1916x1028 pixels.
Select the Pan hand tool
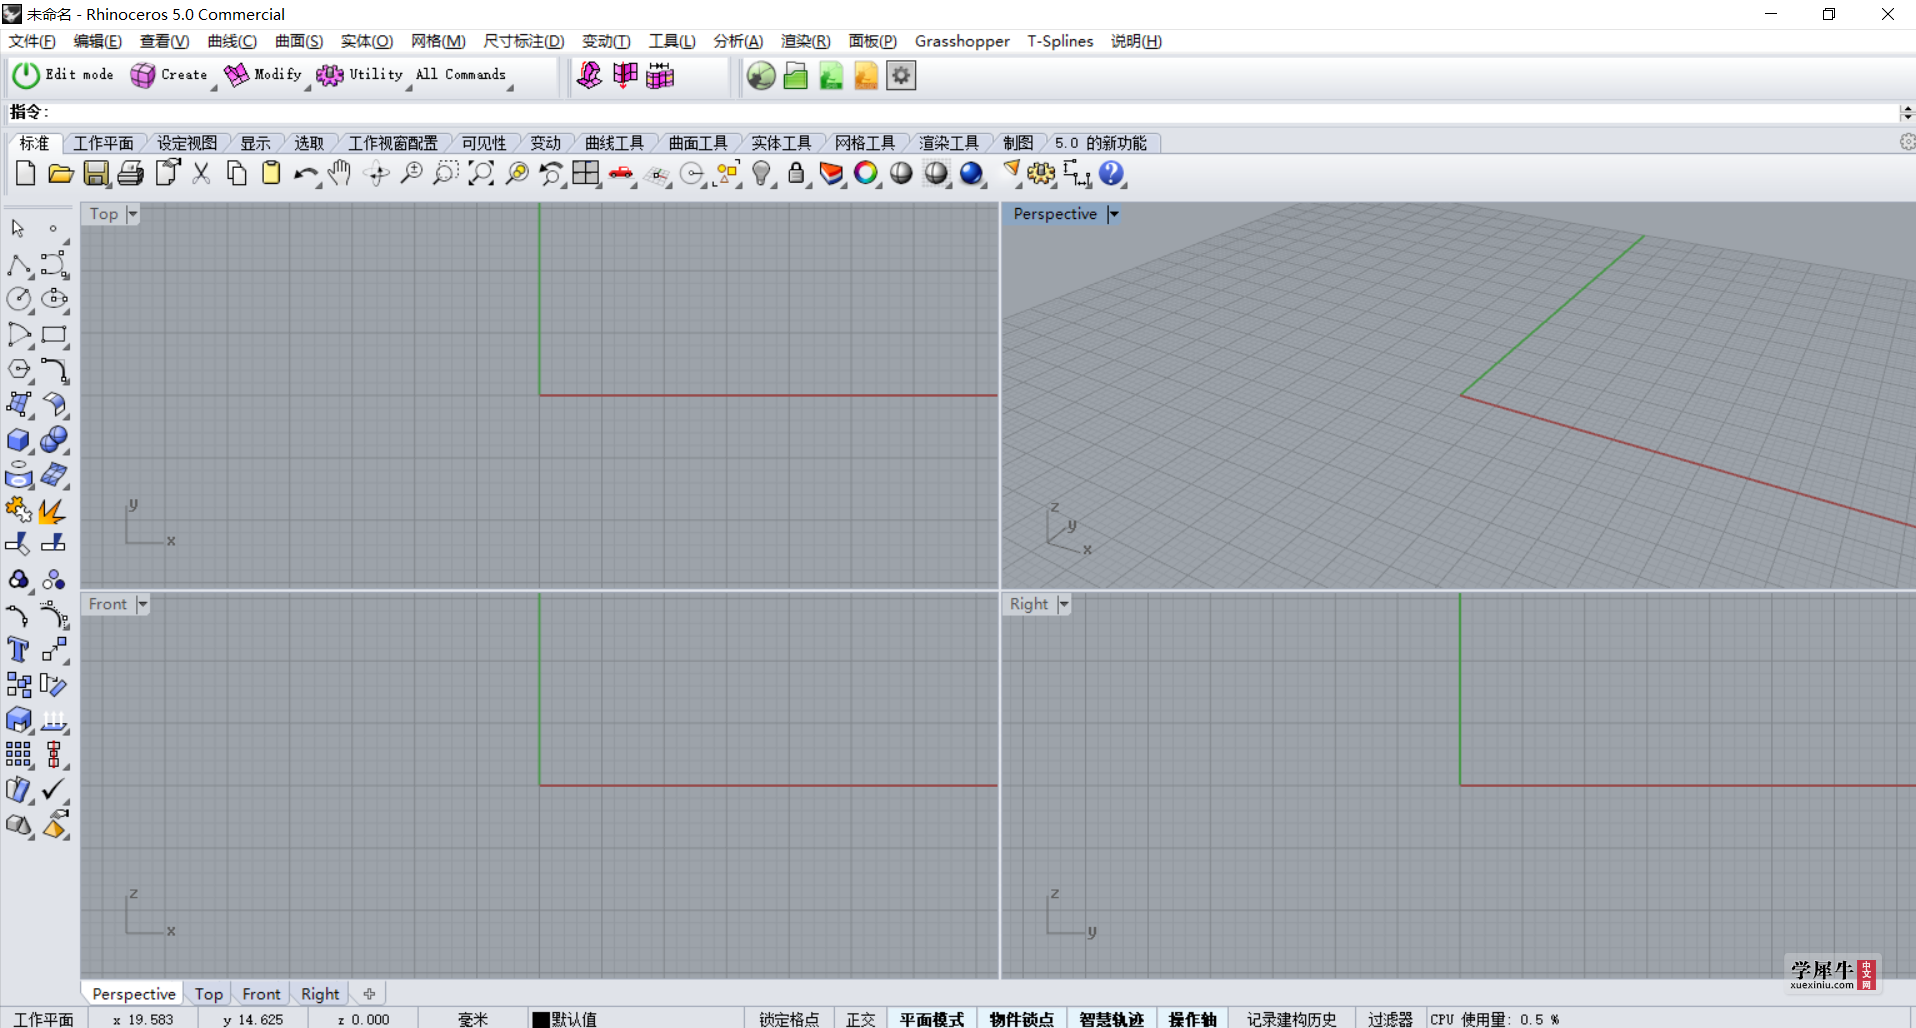pyautogui.click(x=340, y=174)
